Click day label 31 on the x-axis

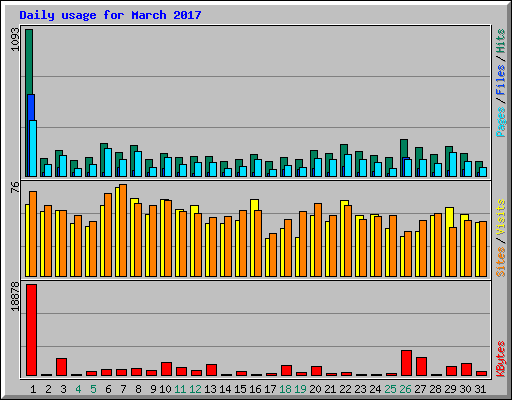click(480, 389)
